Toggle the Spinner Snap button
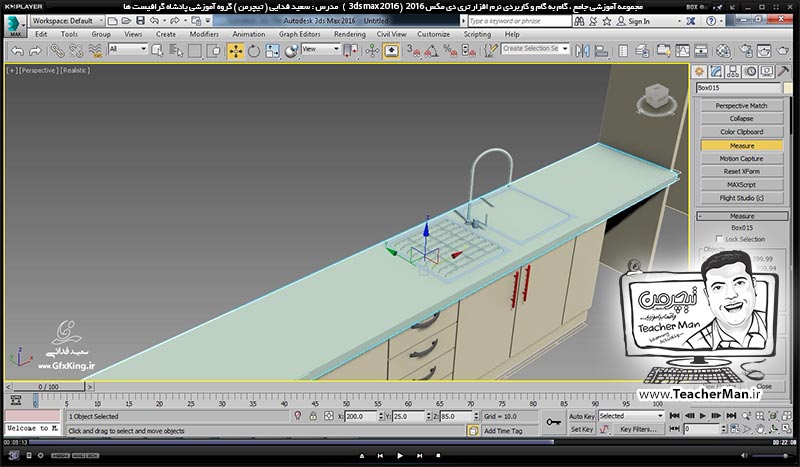Viewport: 800px width, 467px height. click(468, 51)
